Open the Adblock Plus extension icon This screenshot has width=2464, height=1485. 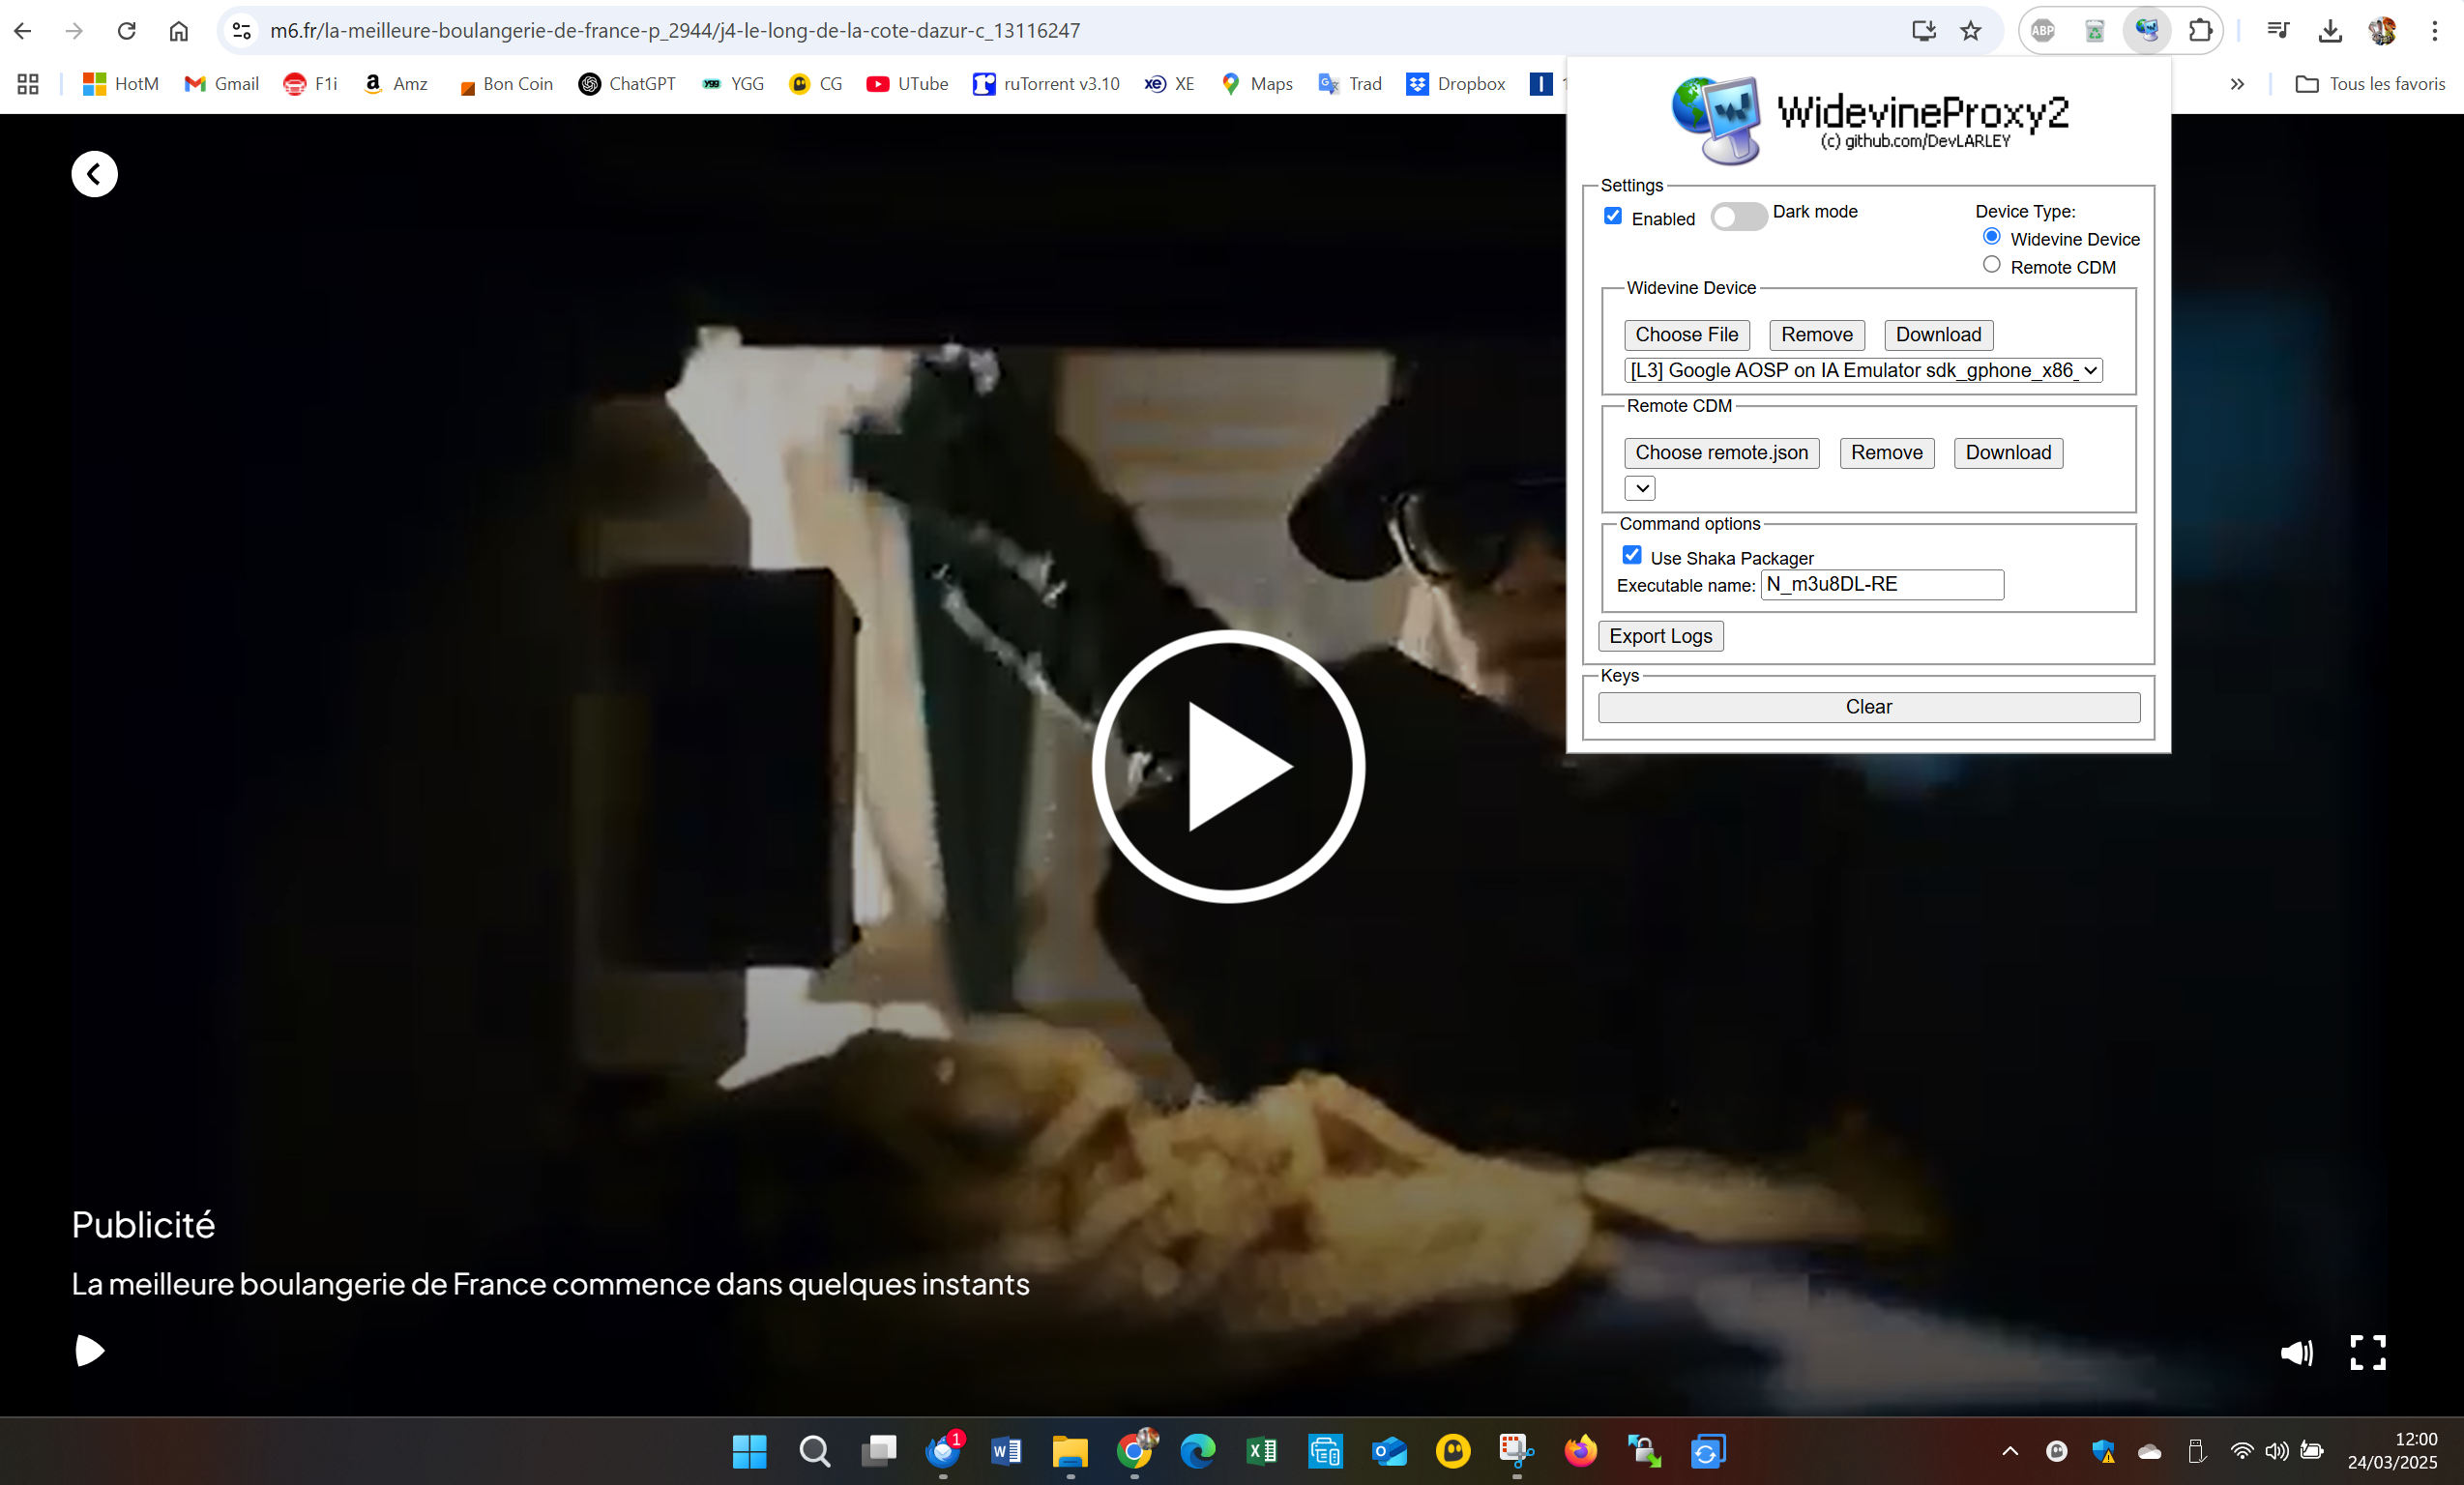2043,31
